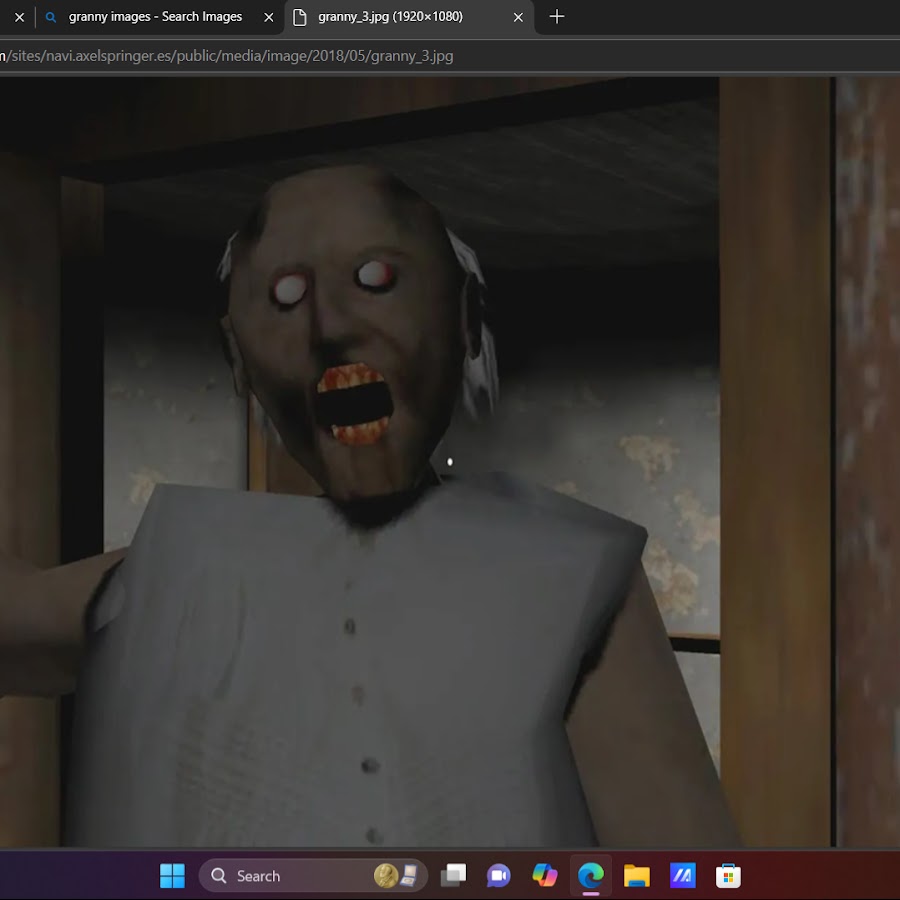Open Task View from the taskbar

(453, 876)
